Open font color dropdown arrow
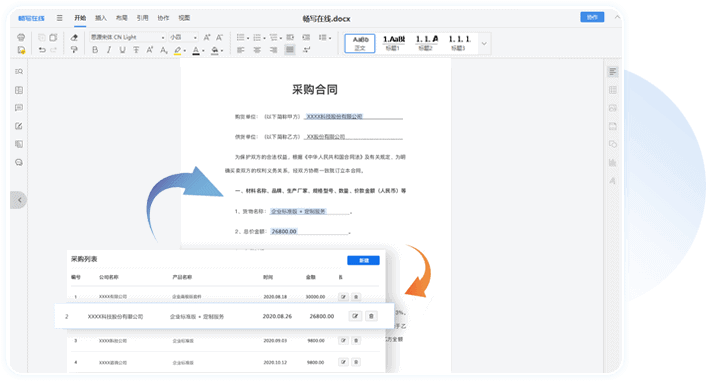The height and width of the screenshot is (381, 706). [x=203, y=51]
